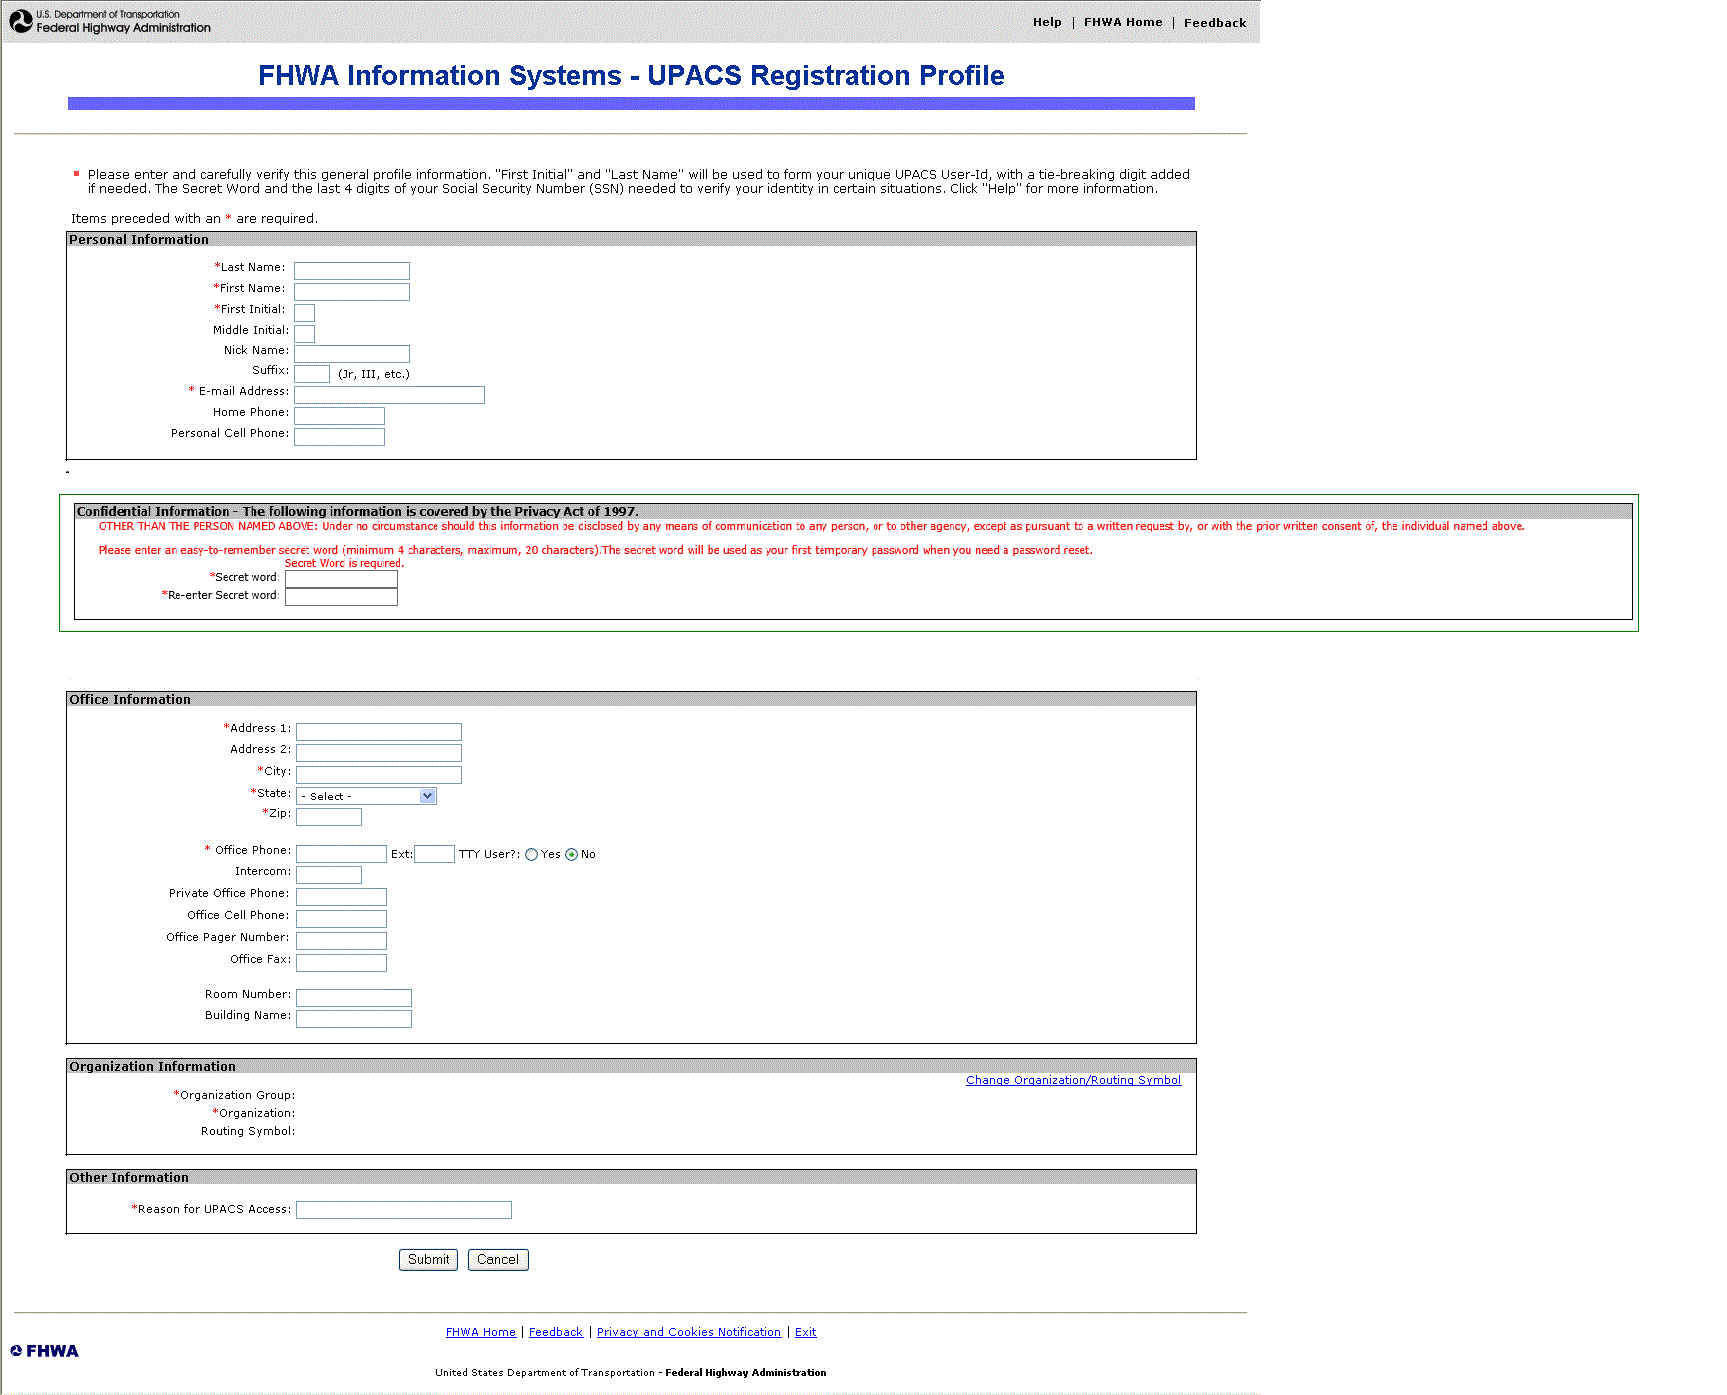The image size is (1727, 1395).
Task: Focus the Secret word field
Action: [341, 578]
